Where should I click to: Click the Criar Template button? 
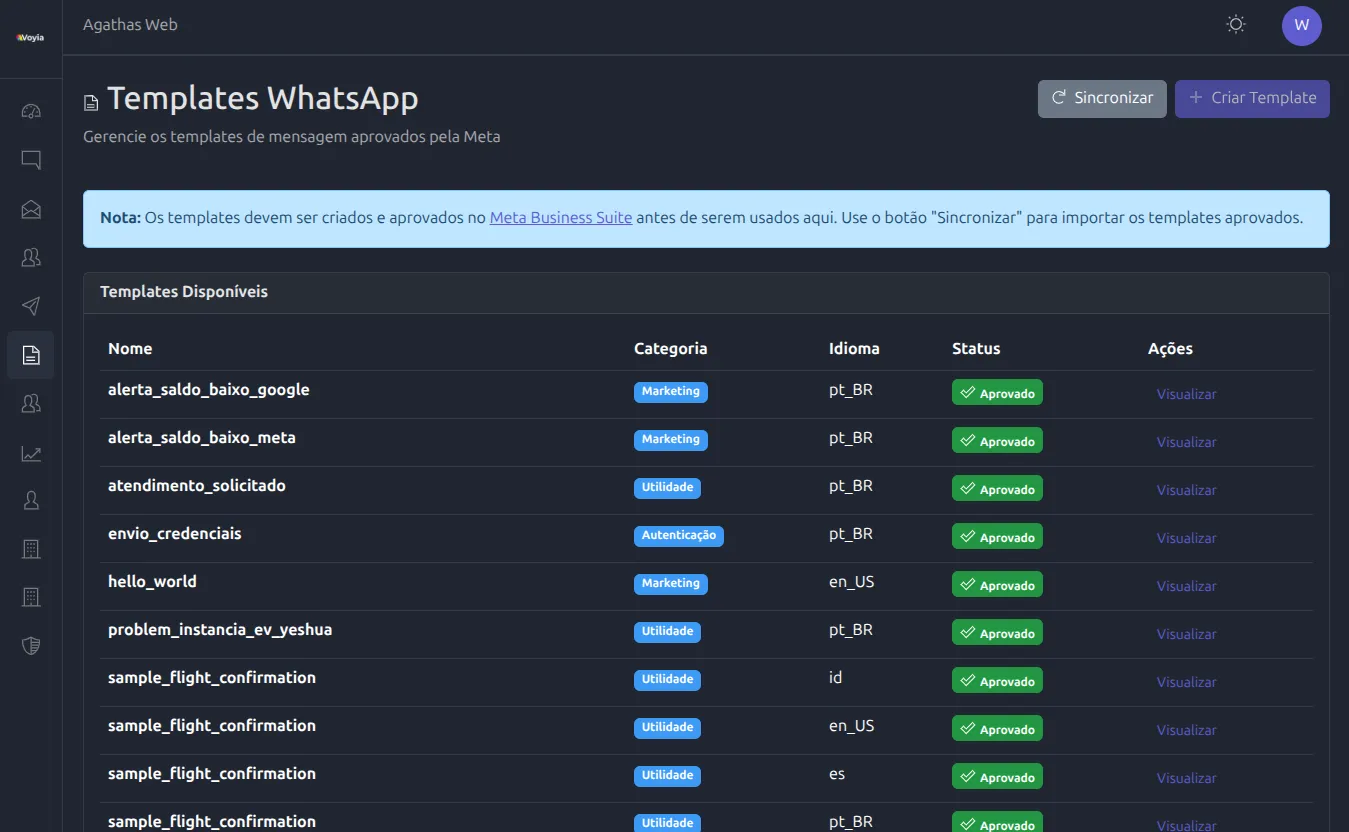pos(1252,98)
